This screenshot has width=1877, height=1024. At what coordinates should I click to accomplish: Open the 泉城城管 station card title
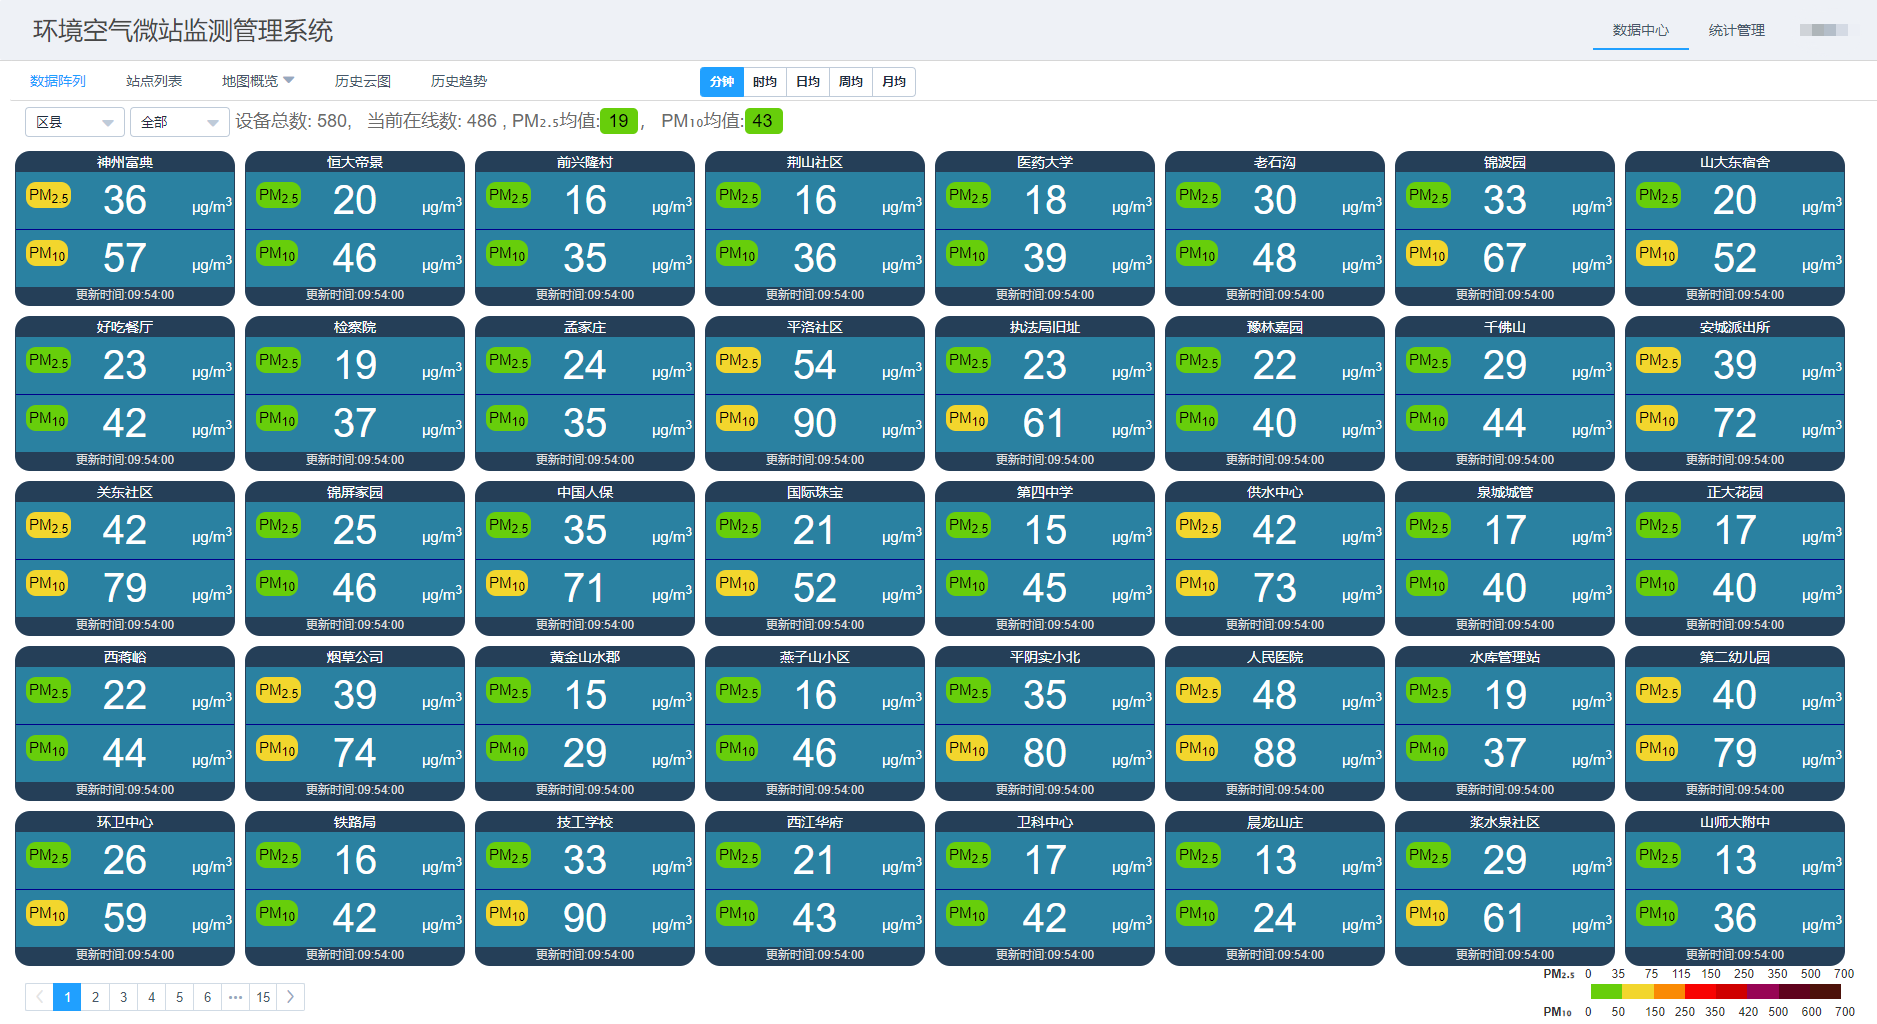tap(1505, 492)
